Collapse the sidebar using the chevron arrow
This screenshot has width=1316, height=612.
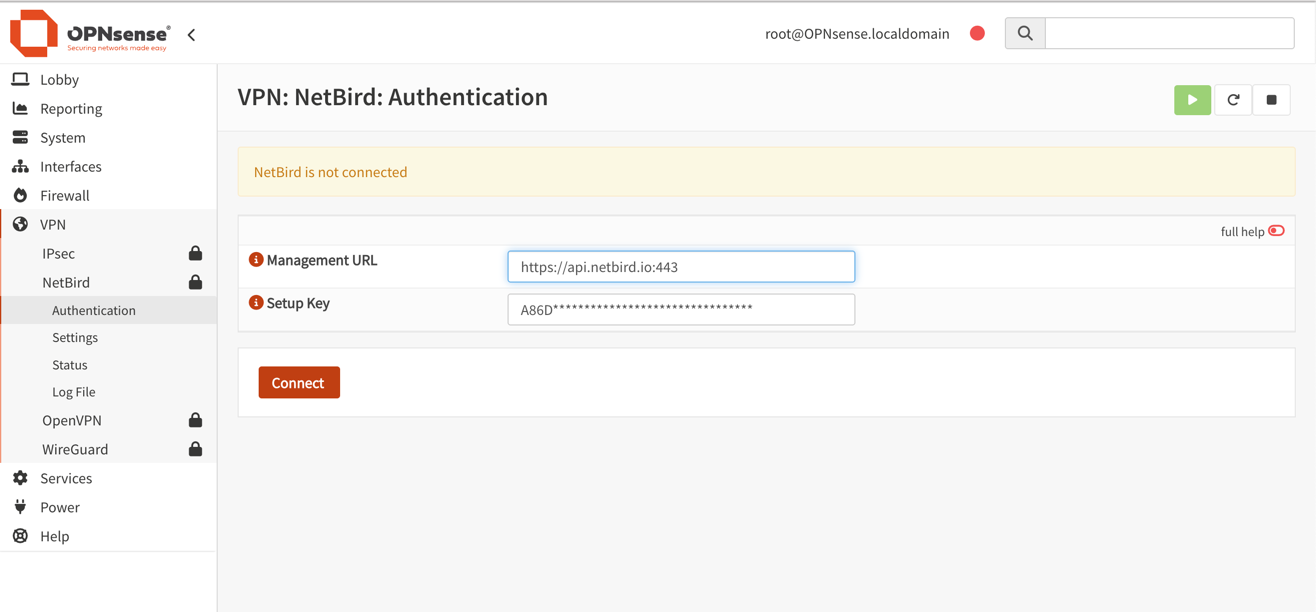[191, 33]
